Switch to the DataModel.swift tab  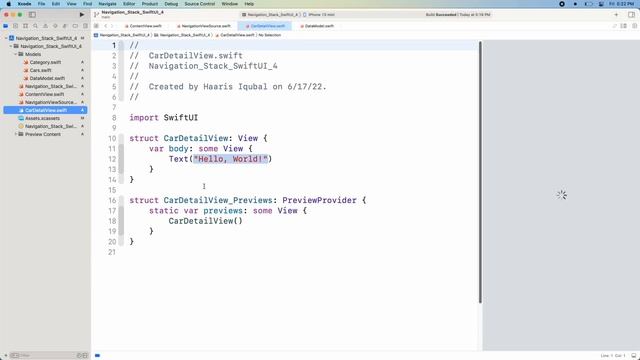tap(317, 26)
